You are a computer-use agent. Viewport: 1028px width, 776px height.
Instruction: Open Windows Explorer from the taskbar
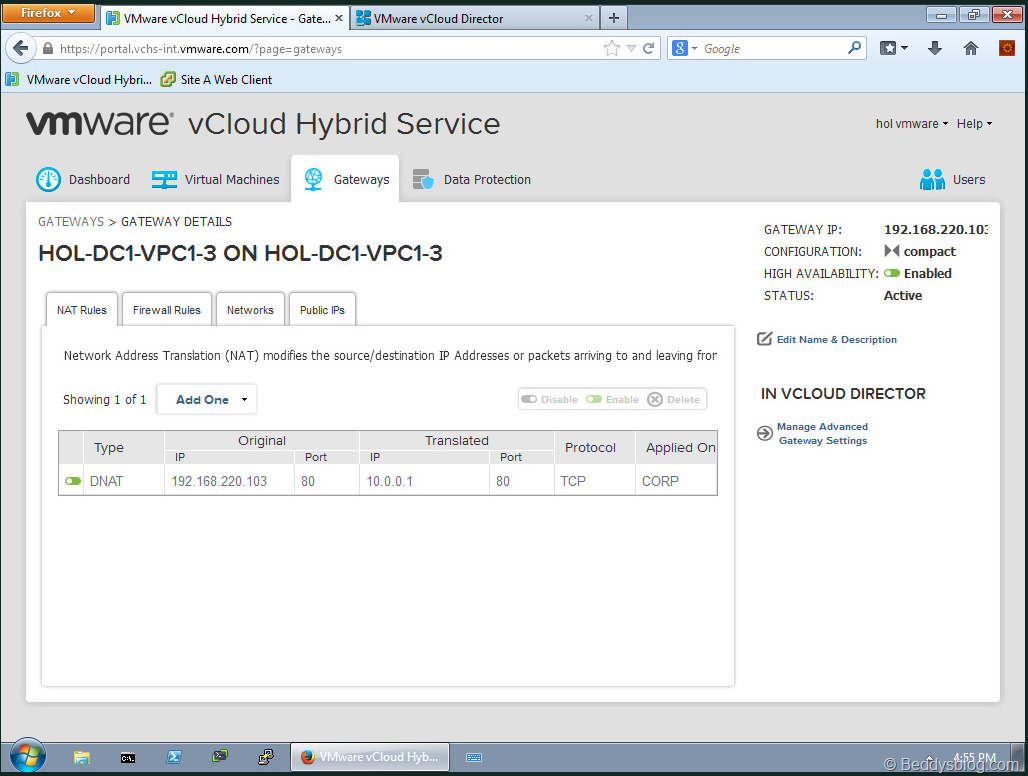pos(82,758)
